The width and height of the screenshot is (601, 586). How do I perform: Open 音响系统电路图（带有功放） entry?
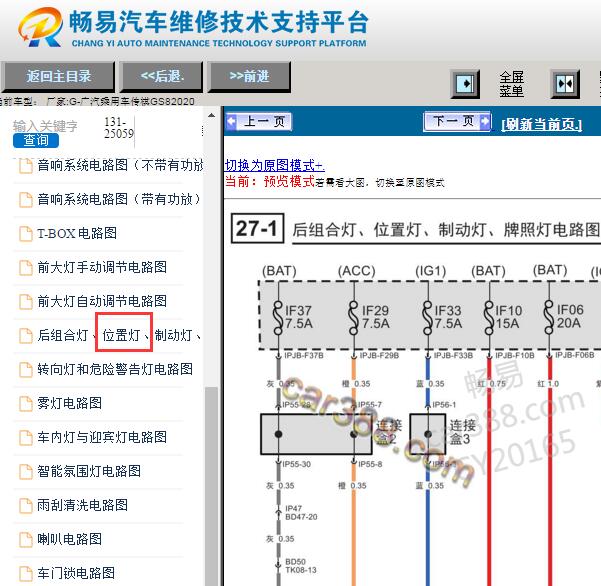pyautogui.click(x=119, y=199)
